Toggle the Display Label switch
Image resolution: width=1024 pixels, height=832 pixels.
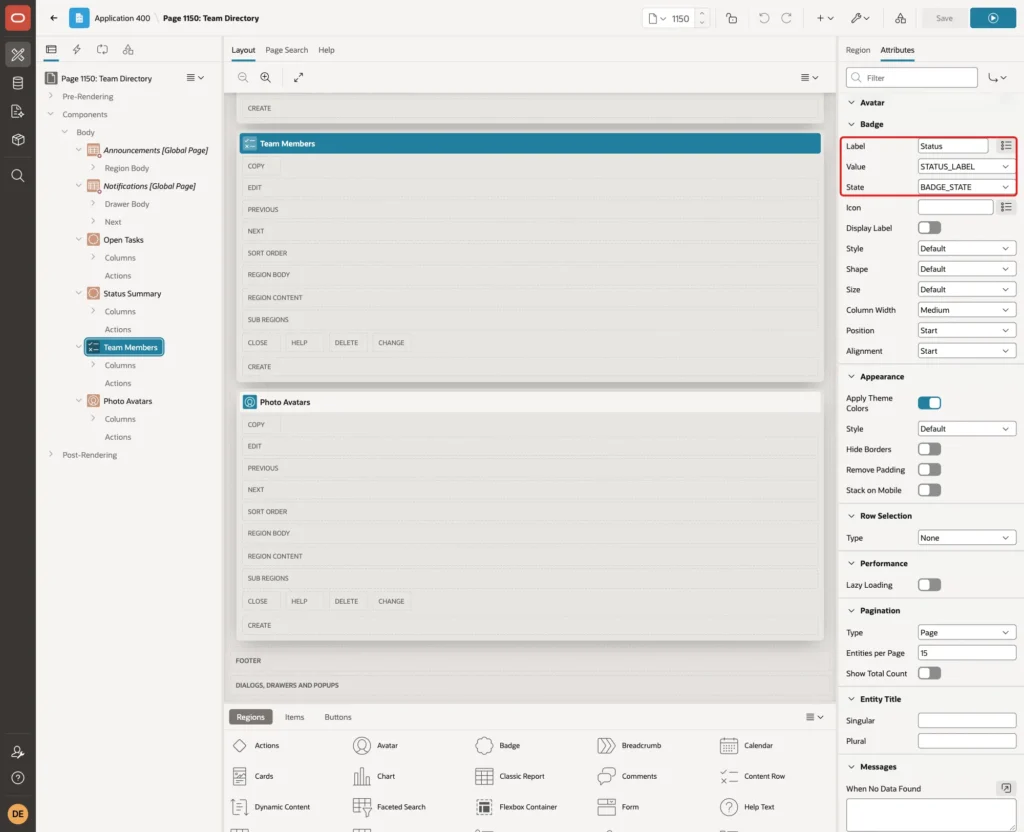coord(929,228)
